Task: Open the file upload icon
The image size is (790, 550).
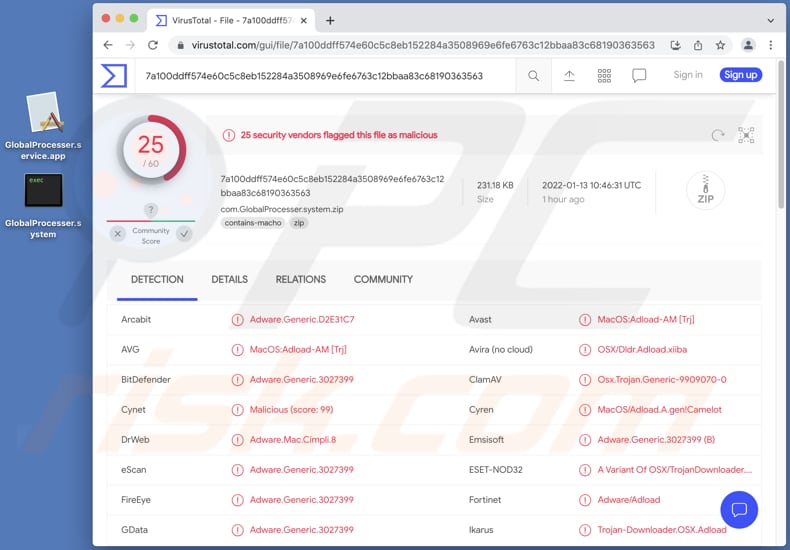Action: [569, 75]
